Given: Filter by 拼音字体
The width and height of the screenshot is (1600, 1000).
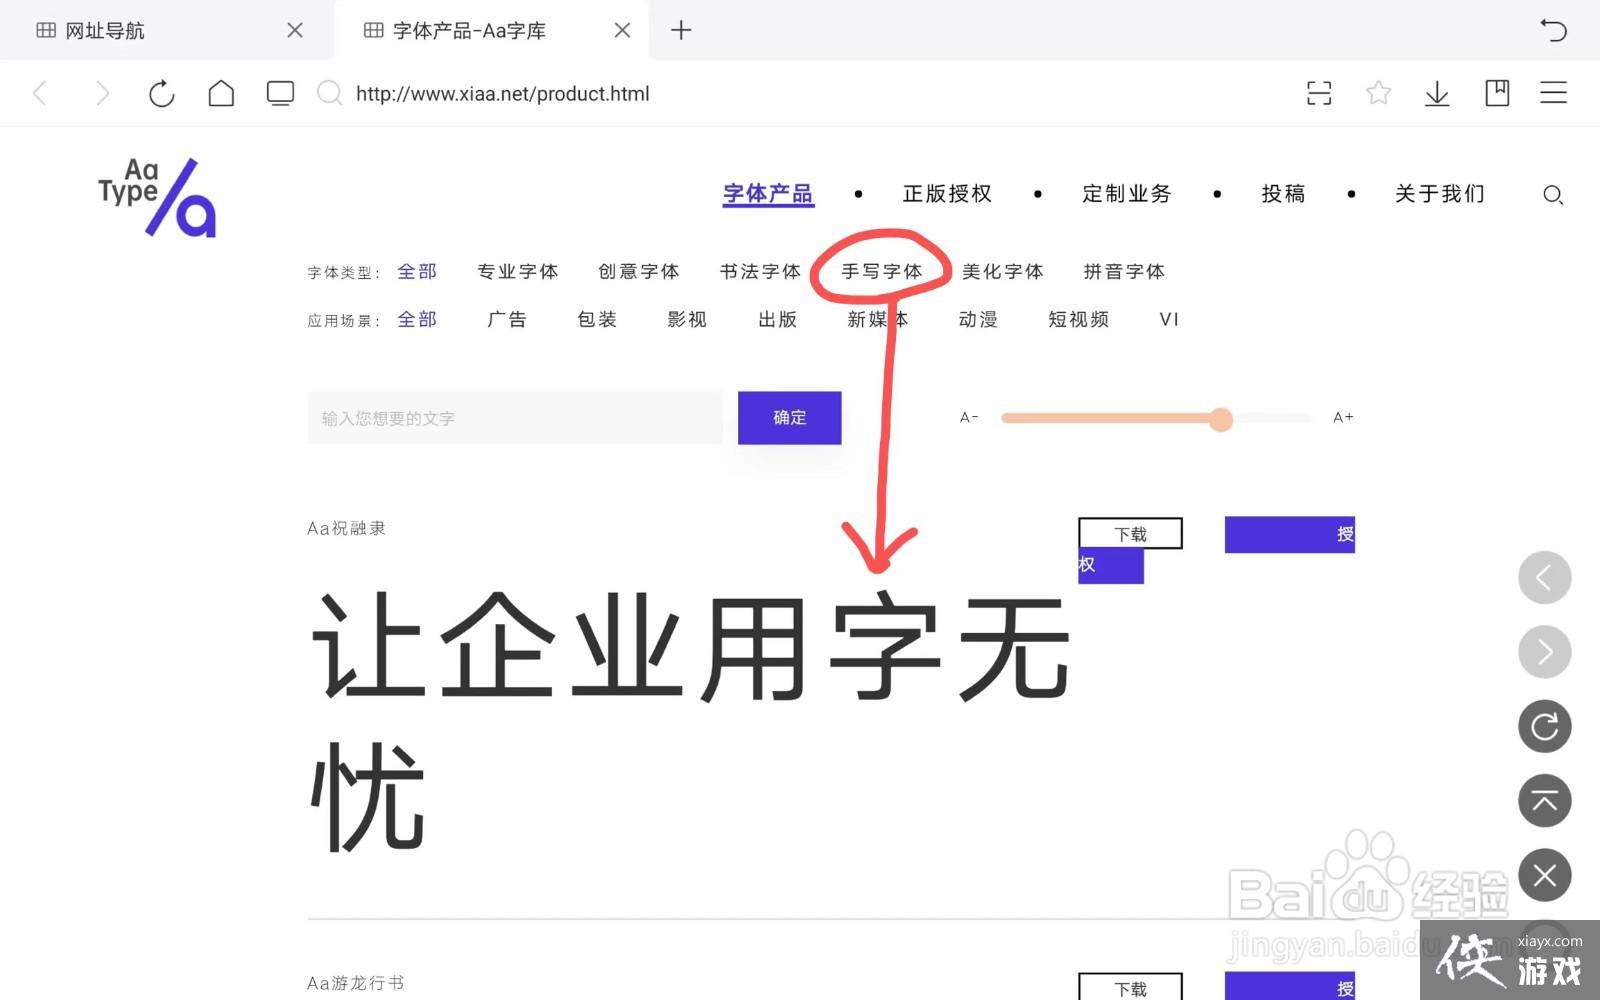Looking at the screenshot, I should [x=1125, y=272].
